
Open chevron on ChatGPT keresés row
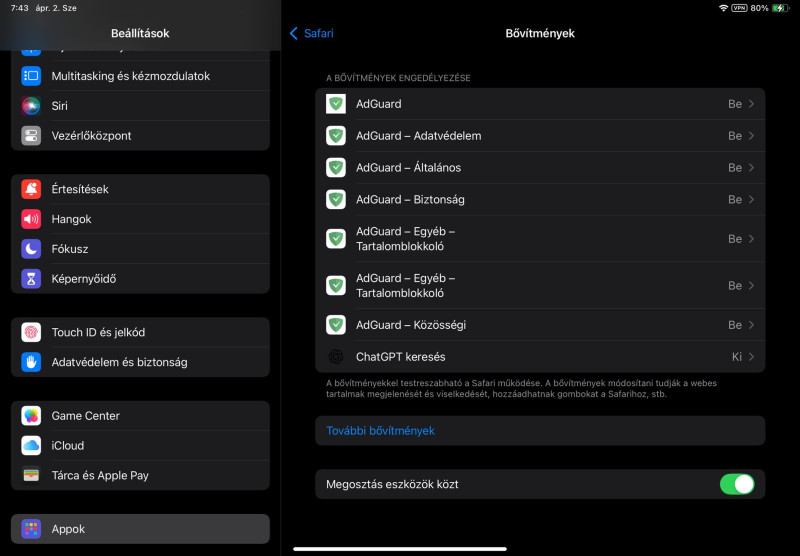pos(751,357)
